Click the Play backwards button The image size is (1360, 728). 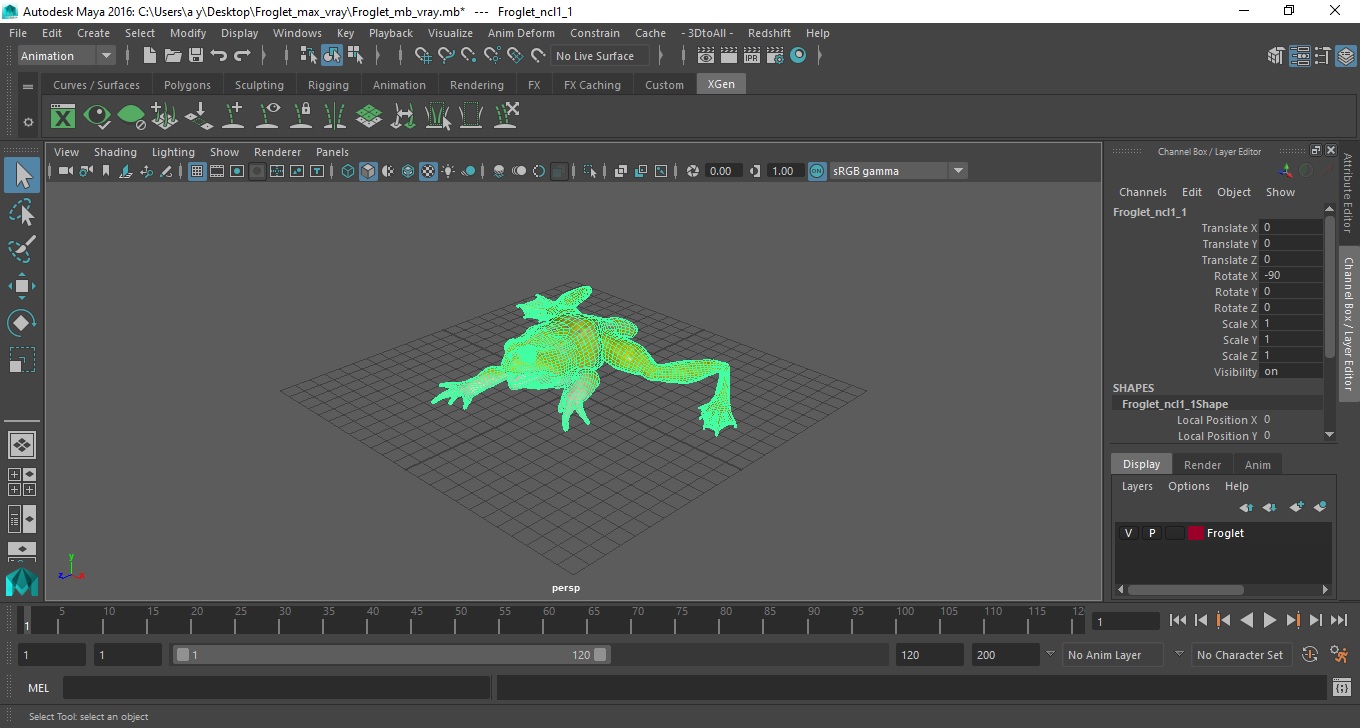tap(1246, 620)
